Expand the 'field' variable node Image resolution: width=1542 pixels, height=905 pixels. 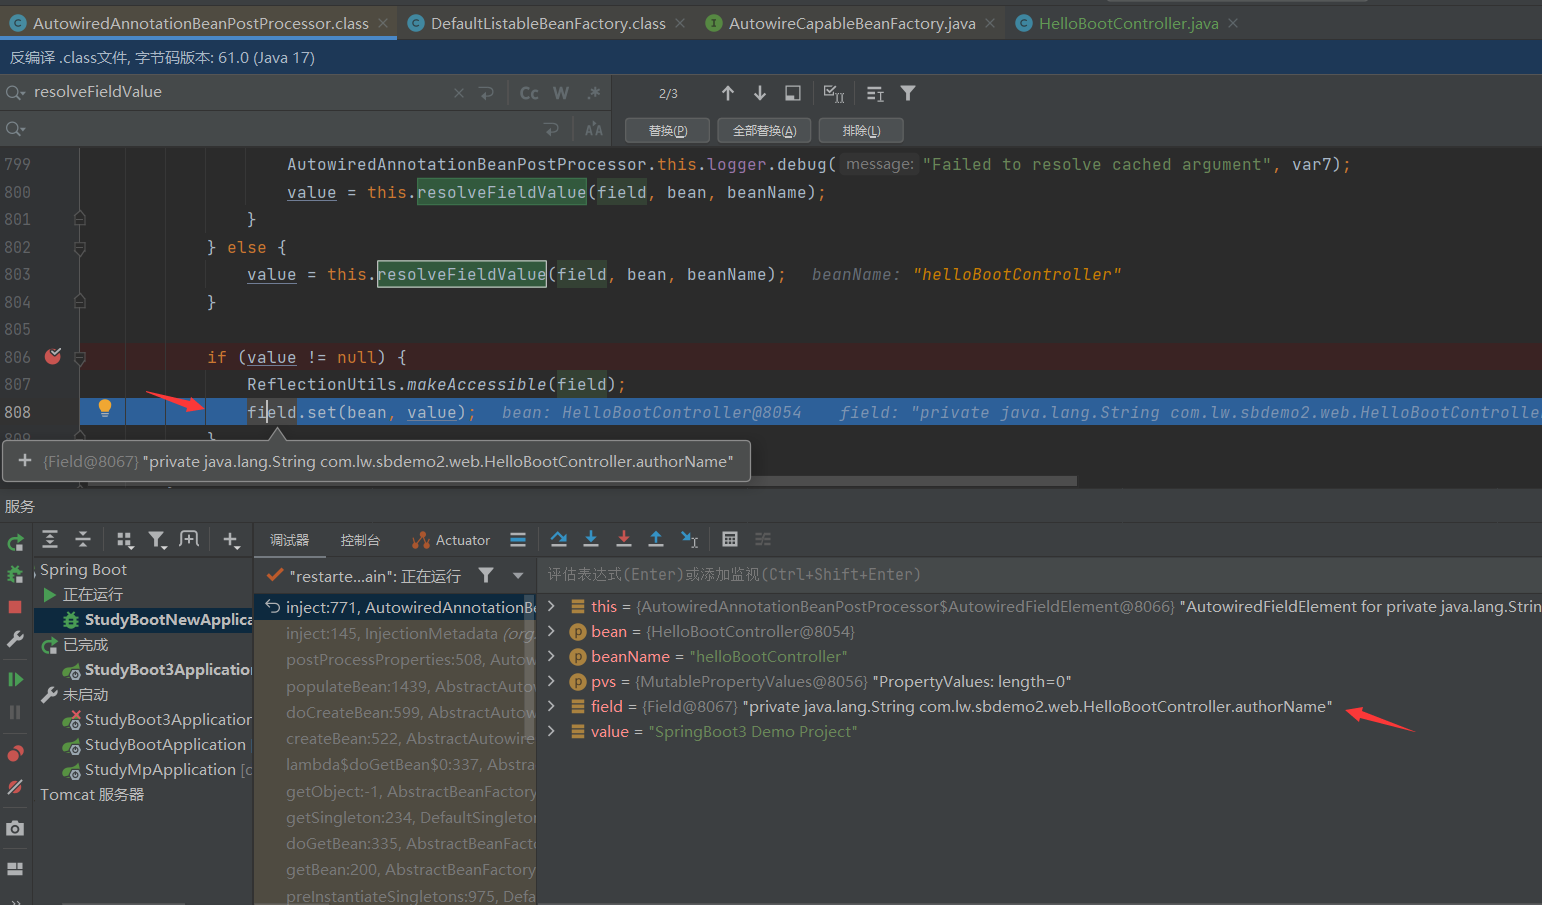coord(551,706)
